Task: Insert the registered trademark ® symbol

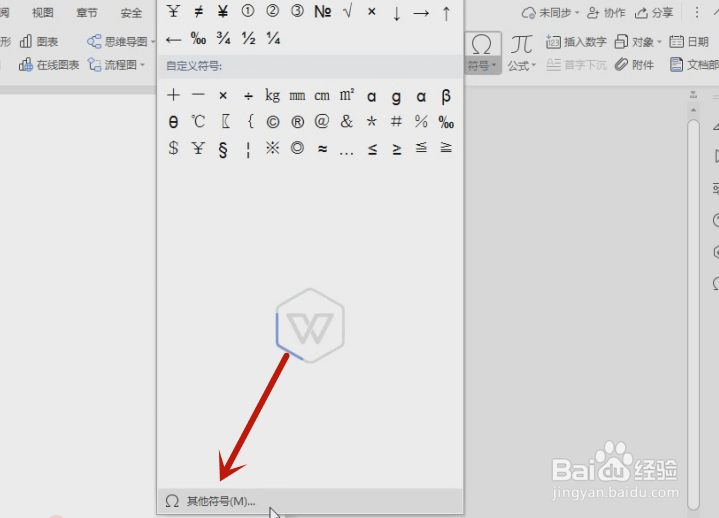Action: click(298, 122)
